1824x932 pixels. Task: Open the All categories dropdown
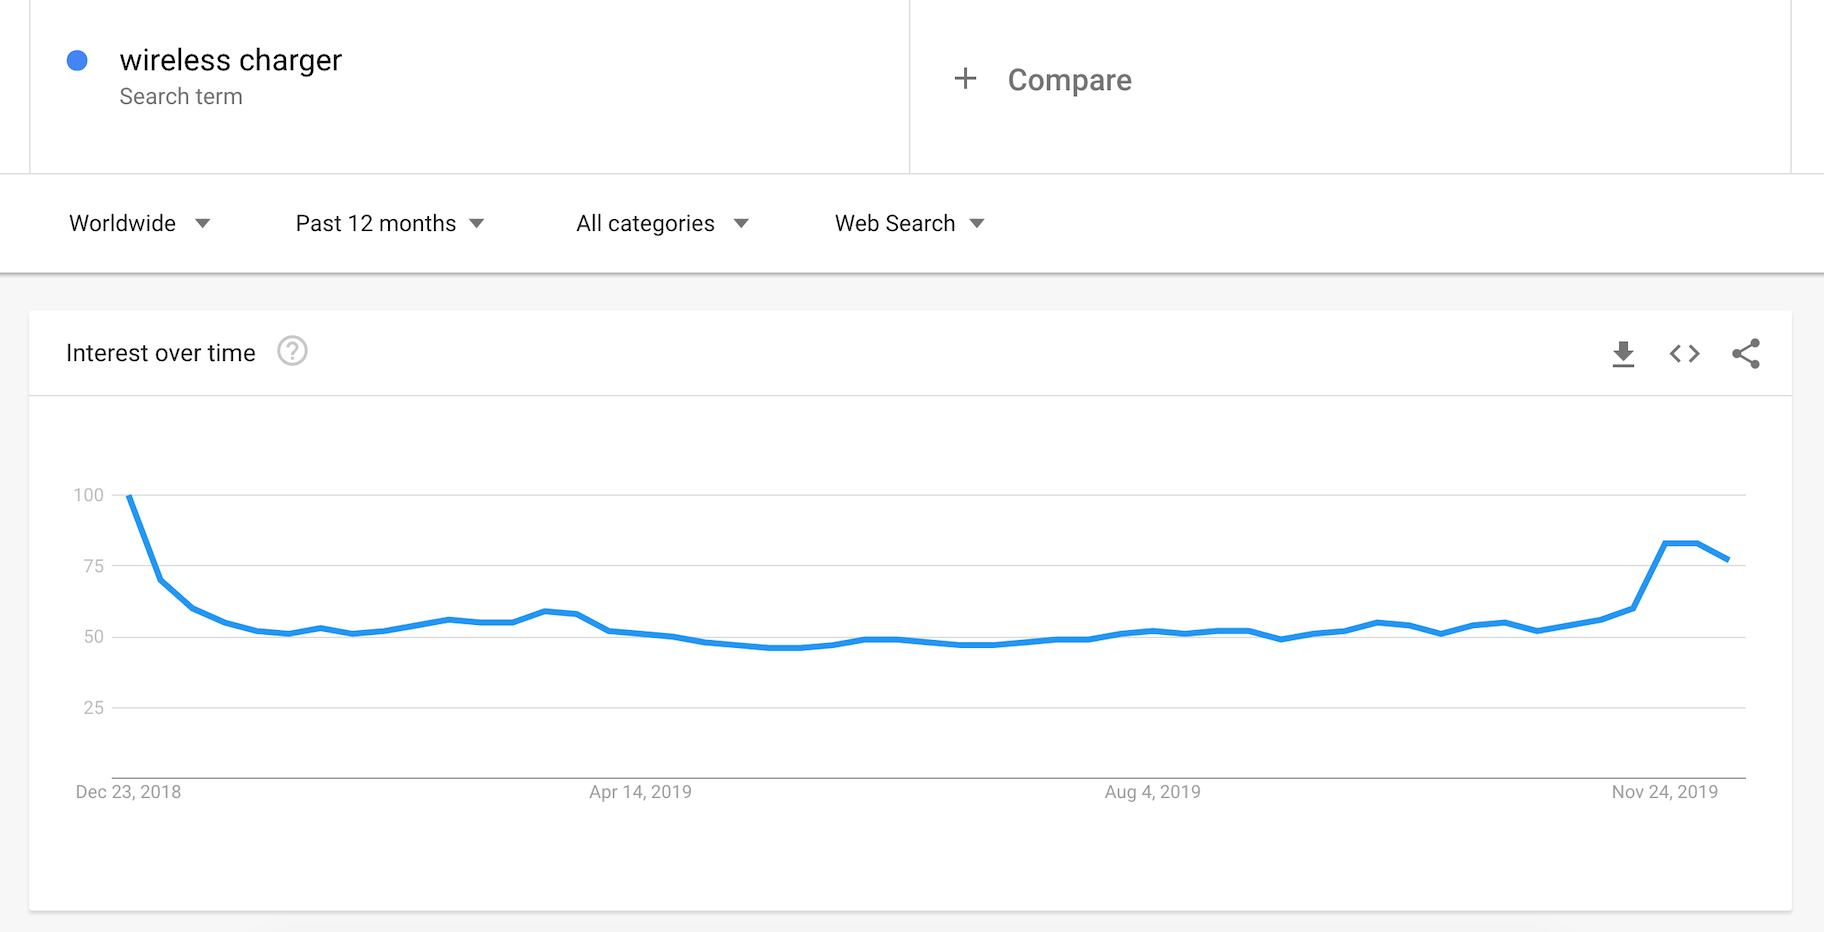pos(661,223)
